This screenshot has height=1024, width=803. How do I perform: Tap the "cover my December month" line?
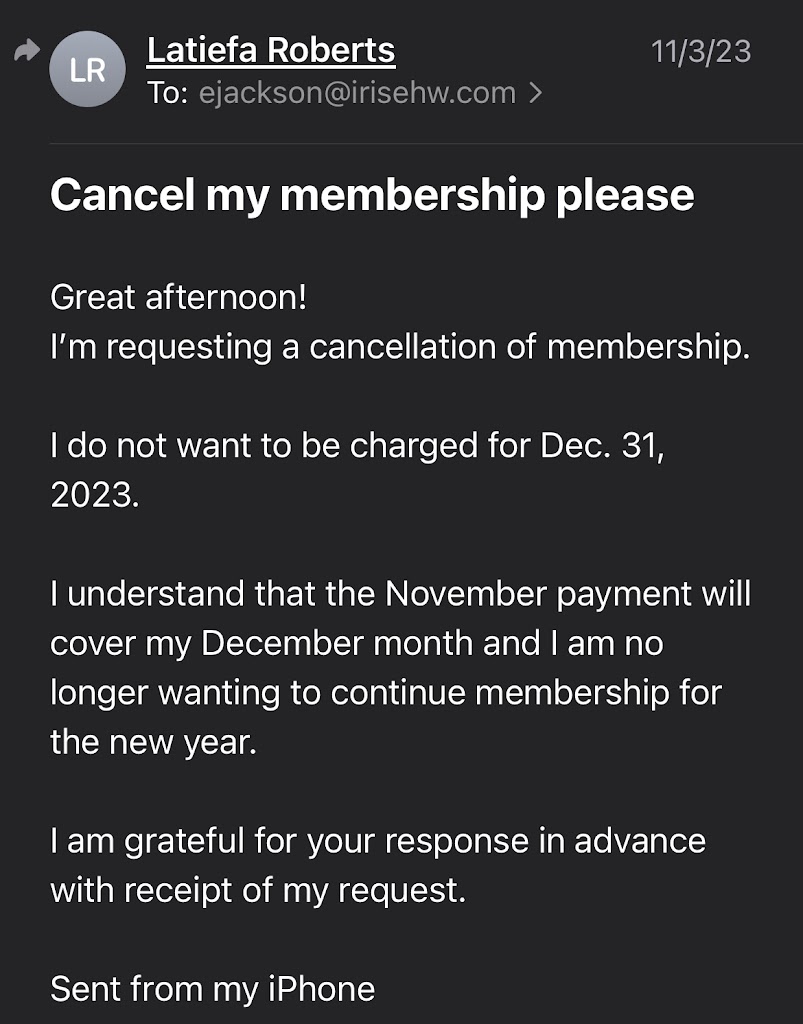tap(357, 643)
